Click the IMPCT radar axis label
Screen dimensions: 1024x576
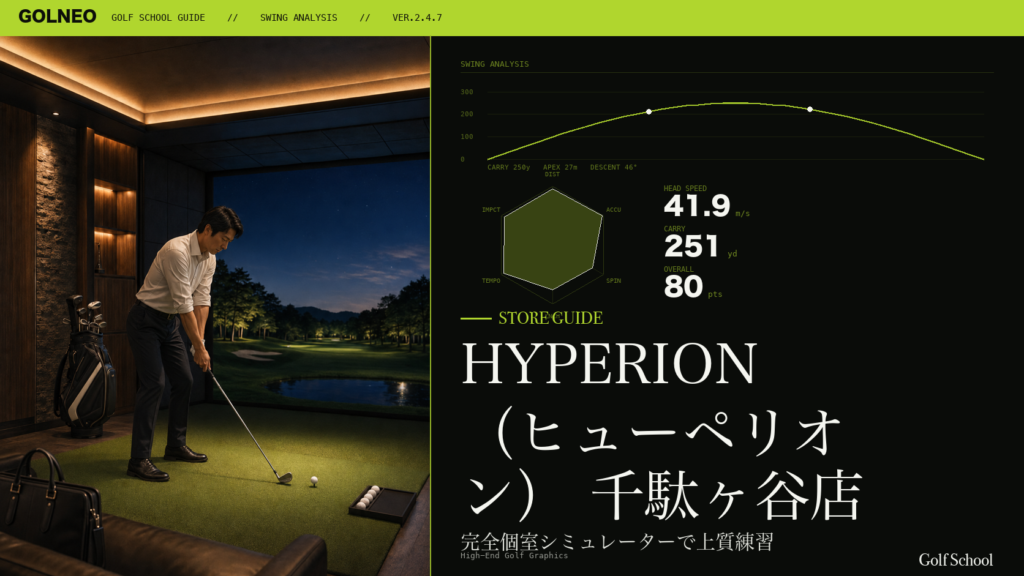pos(491,210)
